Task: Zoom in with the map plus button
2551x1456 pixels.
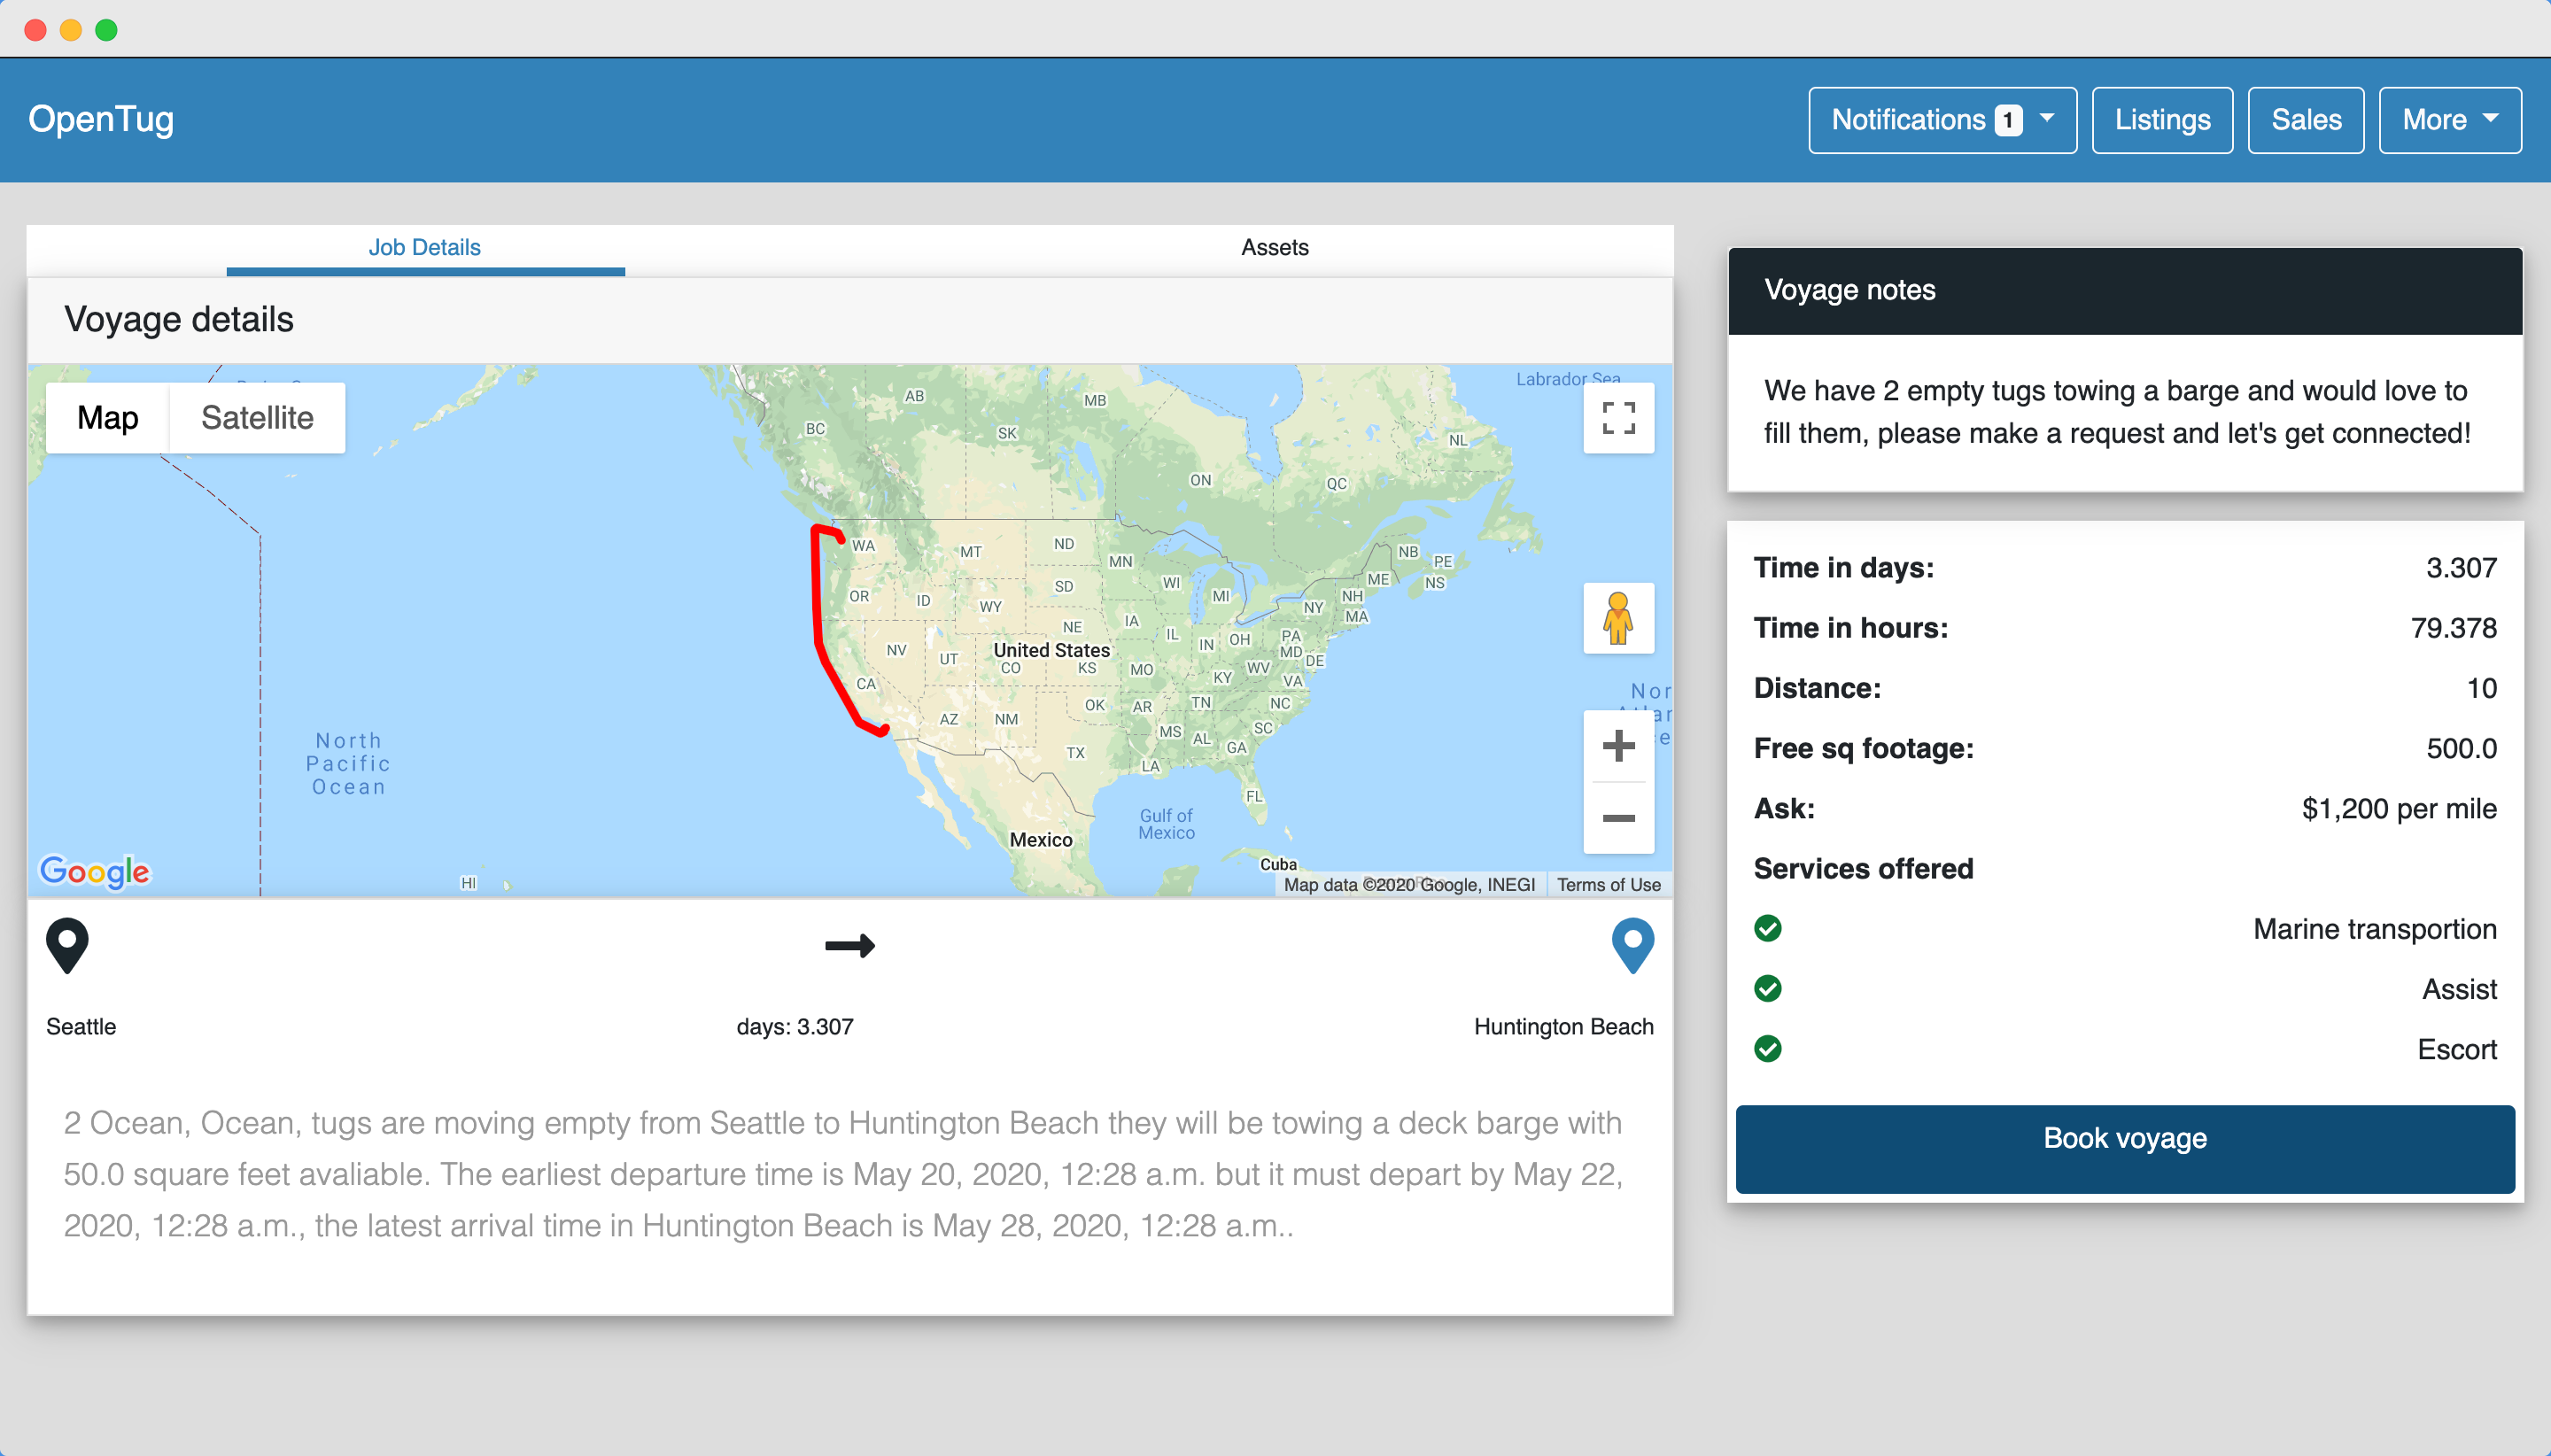Action: (x=1618, y=746)
